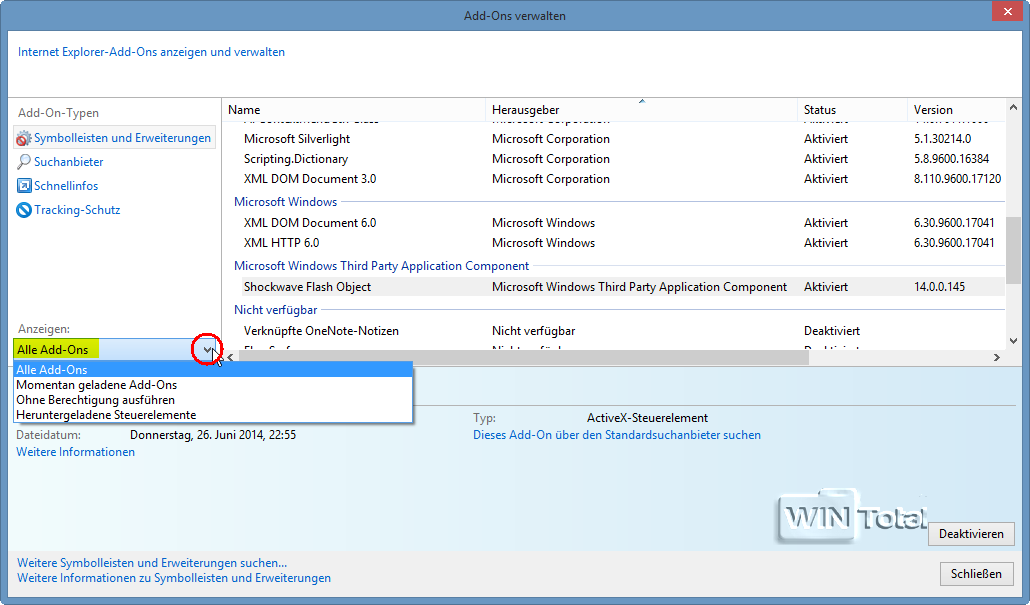Click 'Microsoft Windows Third Party Application Component' group header
Image resolution: width=1030 pixels, height=605 pixels.
pyautogui.click(x=382, y=266)
